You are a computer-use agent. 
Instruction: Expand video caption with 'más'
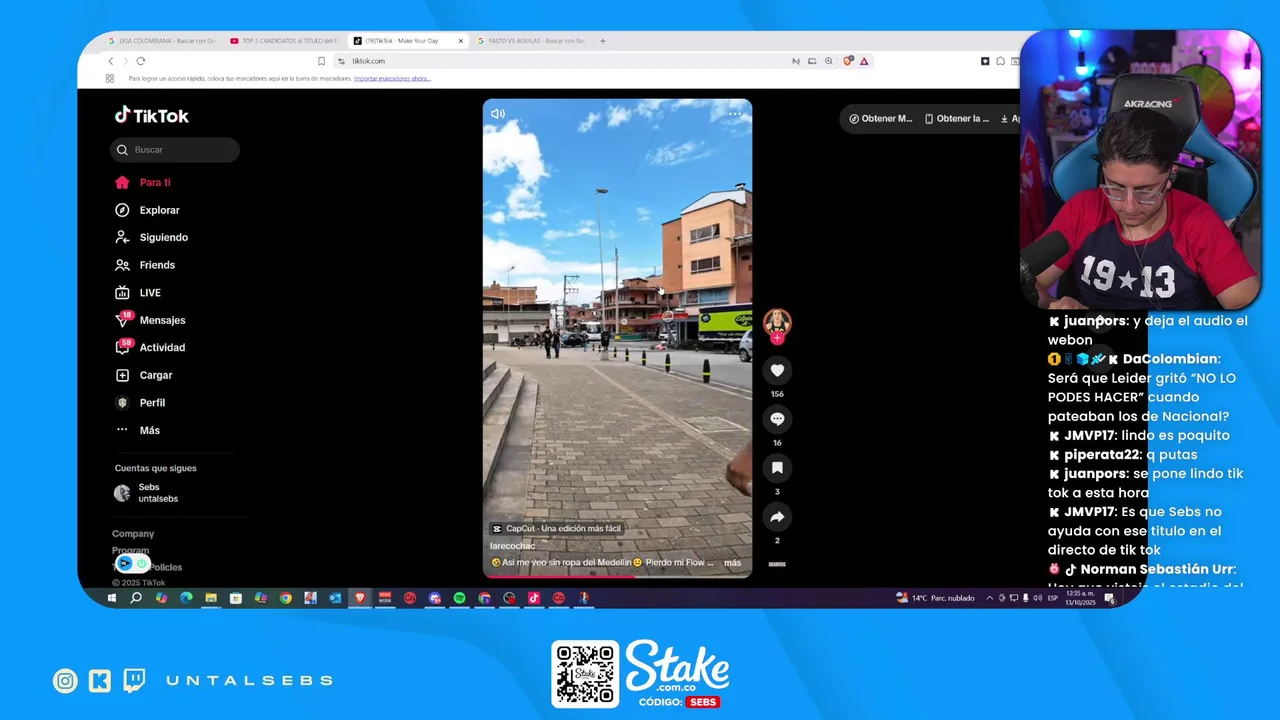point(733,563)
